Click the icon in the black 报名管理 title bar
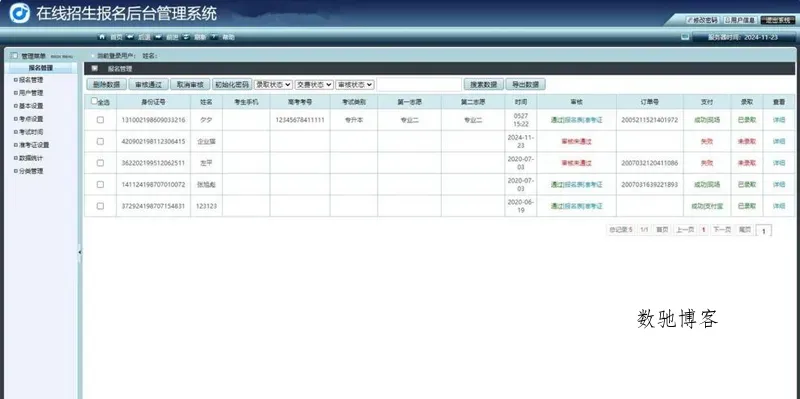Viewport: 800px width, 399px height. click(95, 68)
